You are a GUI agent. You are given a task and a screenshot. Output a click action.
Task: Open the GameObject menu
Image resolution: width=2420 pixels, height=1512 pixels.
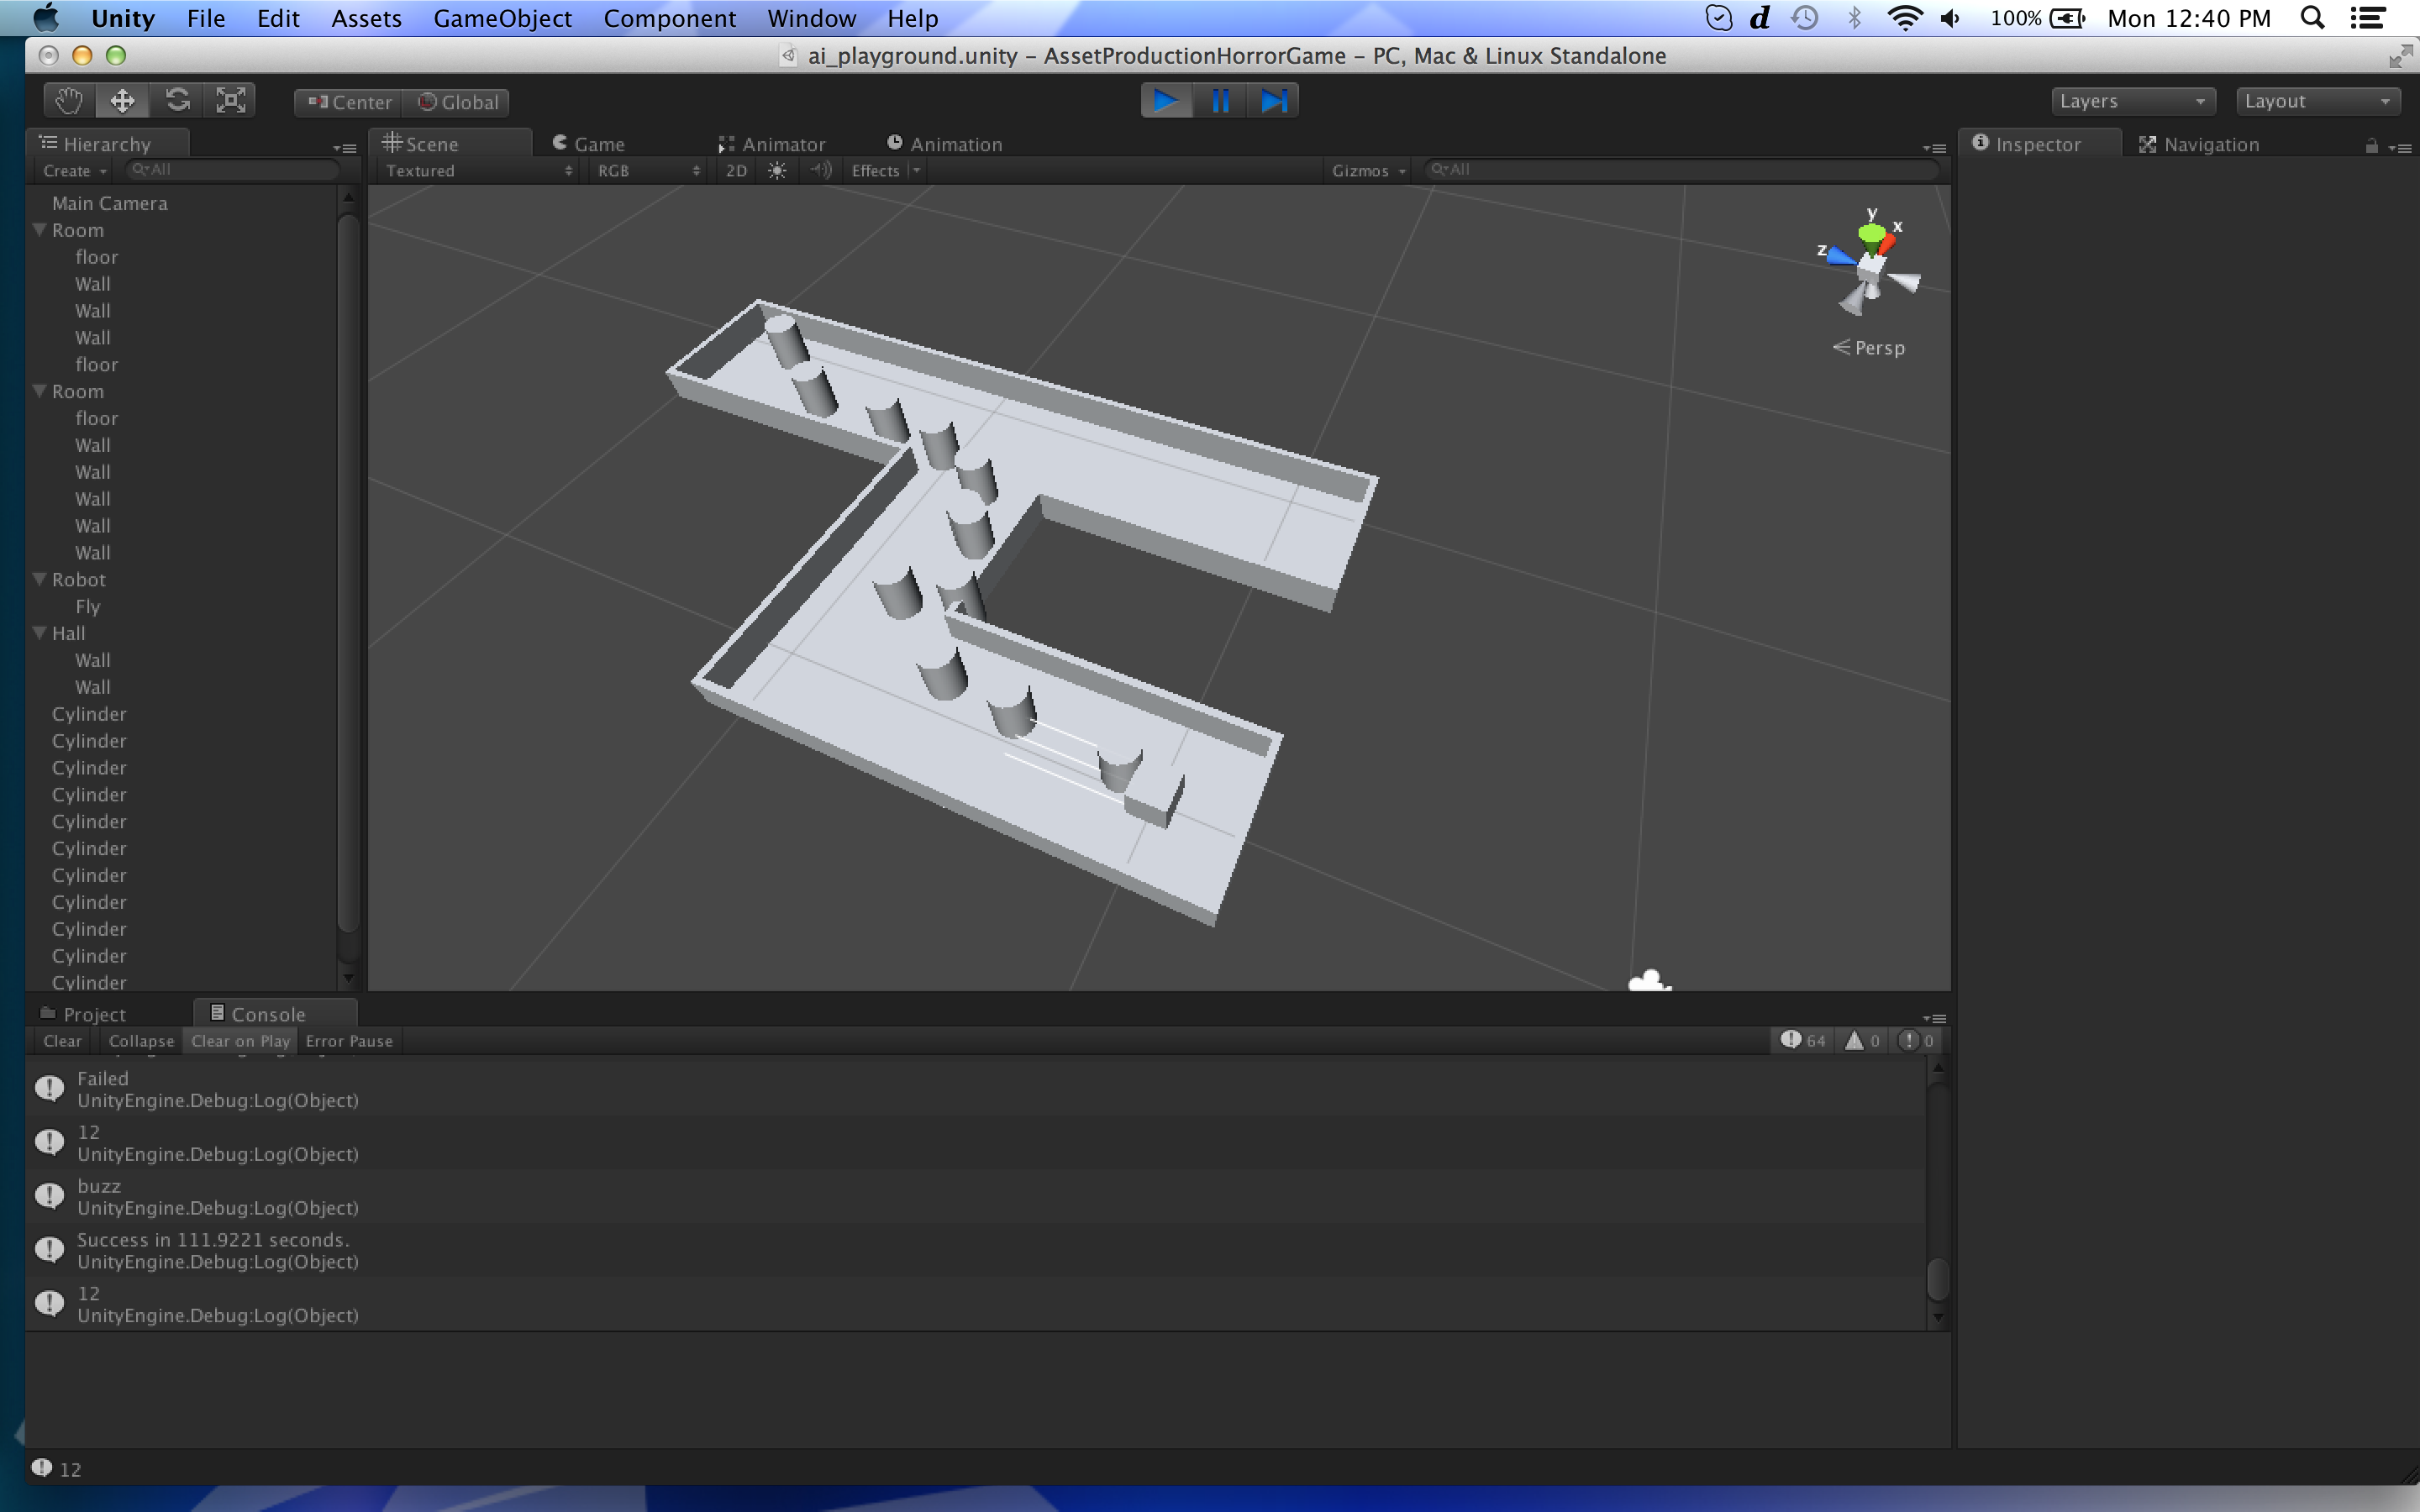tap(502, 18)
